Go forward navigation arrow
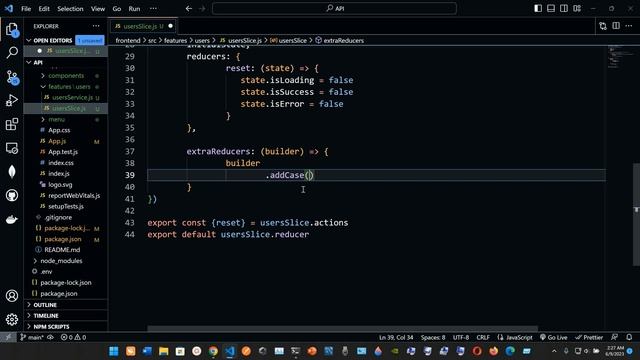Viewport: 640px width, 360px height. (202, 9)
